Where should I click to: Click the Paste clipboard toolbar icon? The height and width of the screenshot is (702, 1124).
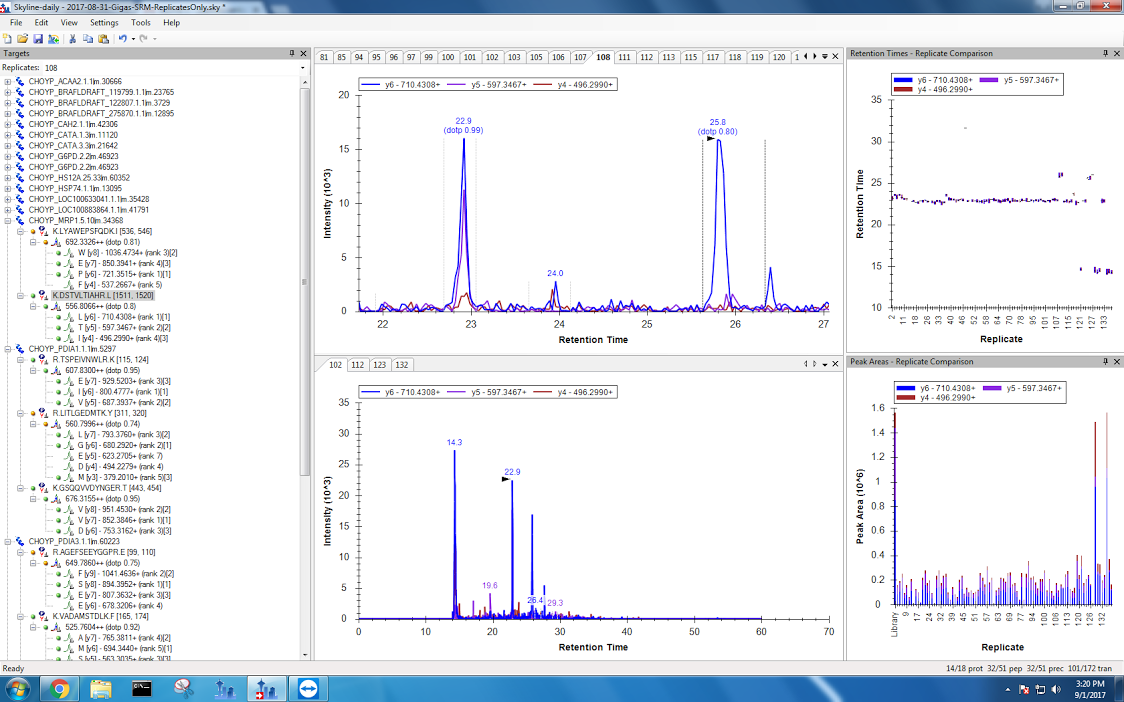[103, 38]
